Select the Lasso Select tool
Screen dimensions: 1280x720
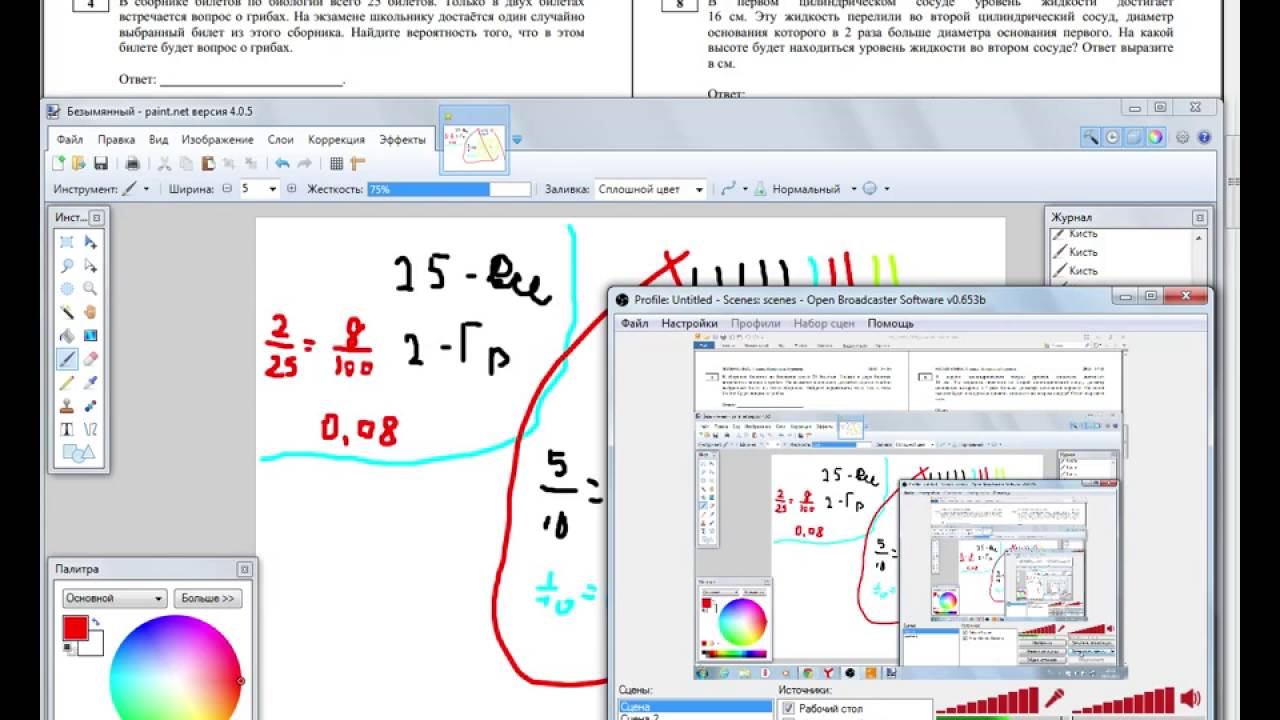click(x=67, y=265)
